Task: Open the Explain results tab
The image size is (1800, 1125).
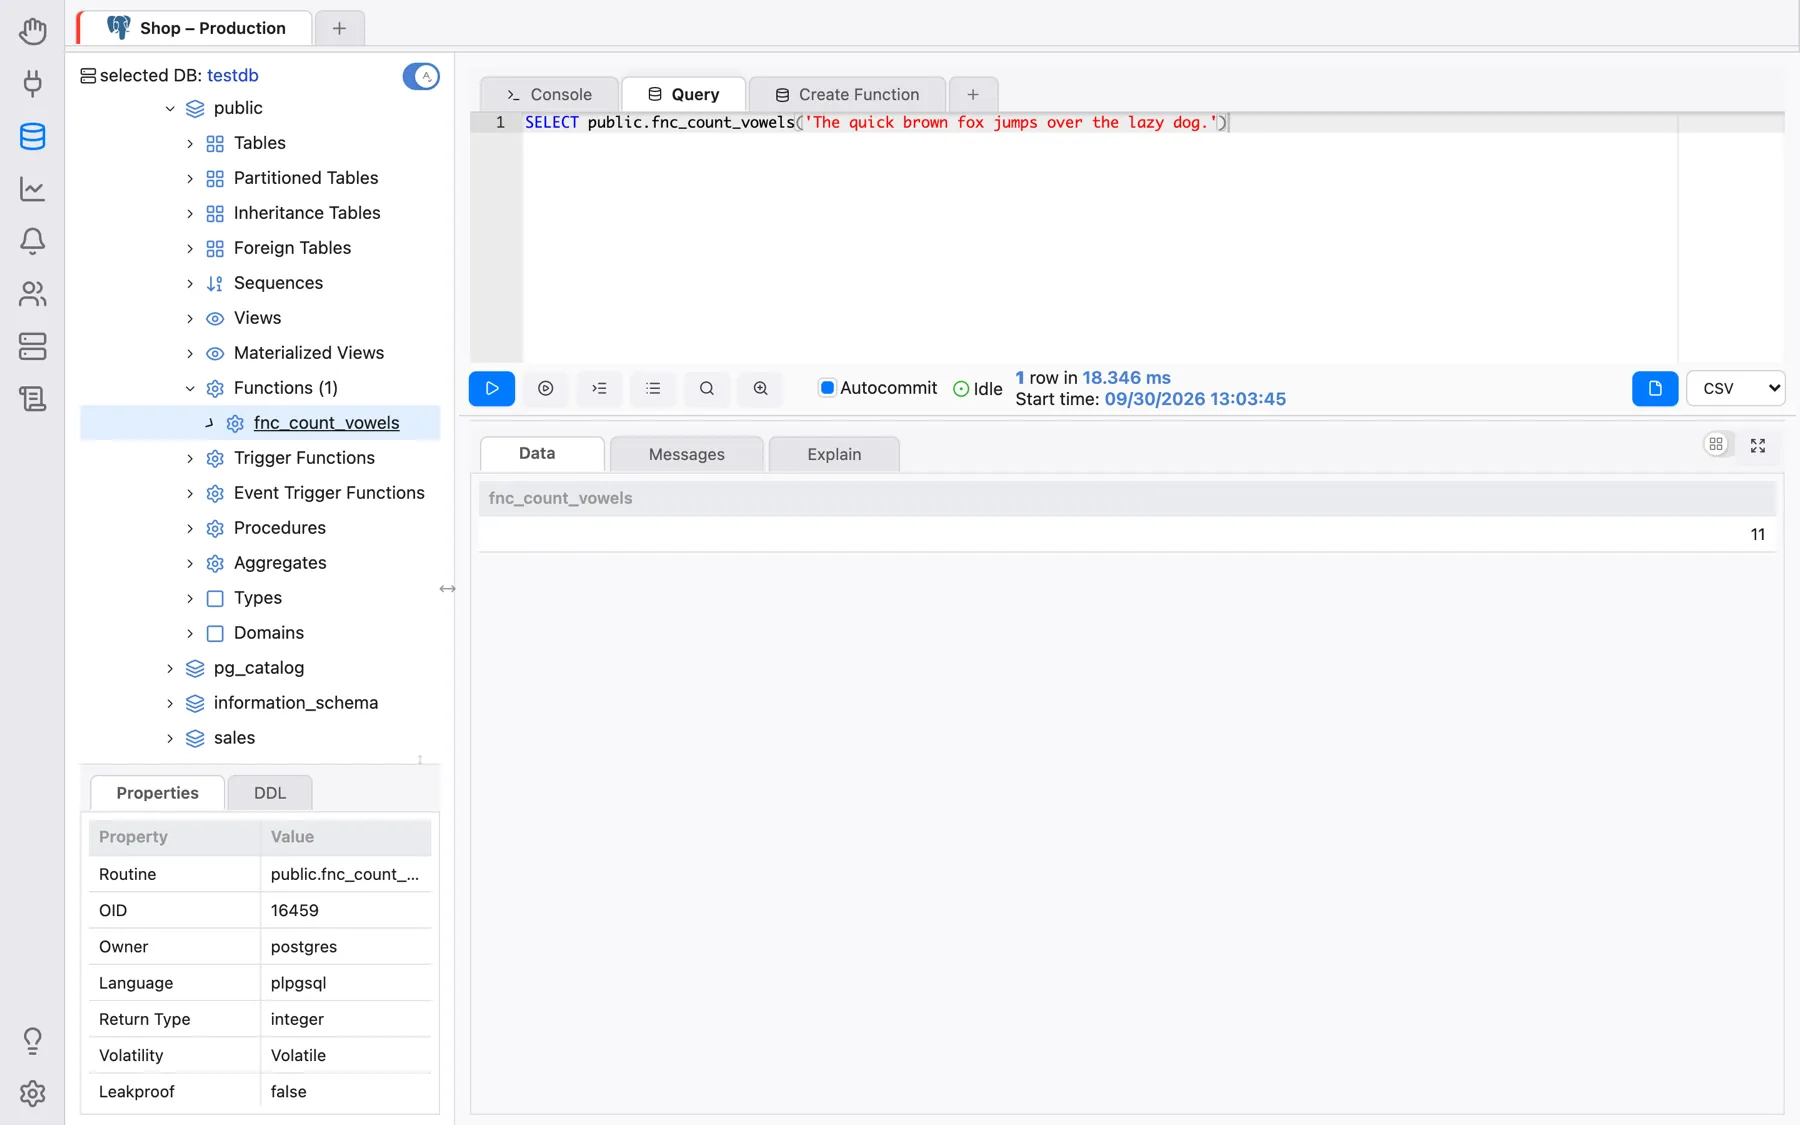Action: click(834, 454)
